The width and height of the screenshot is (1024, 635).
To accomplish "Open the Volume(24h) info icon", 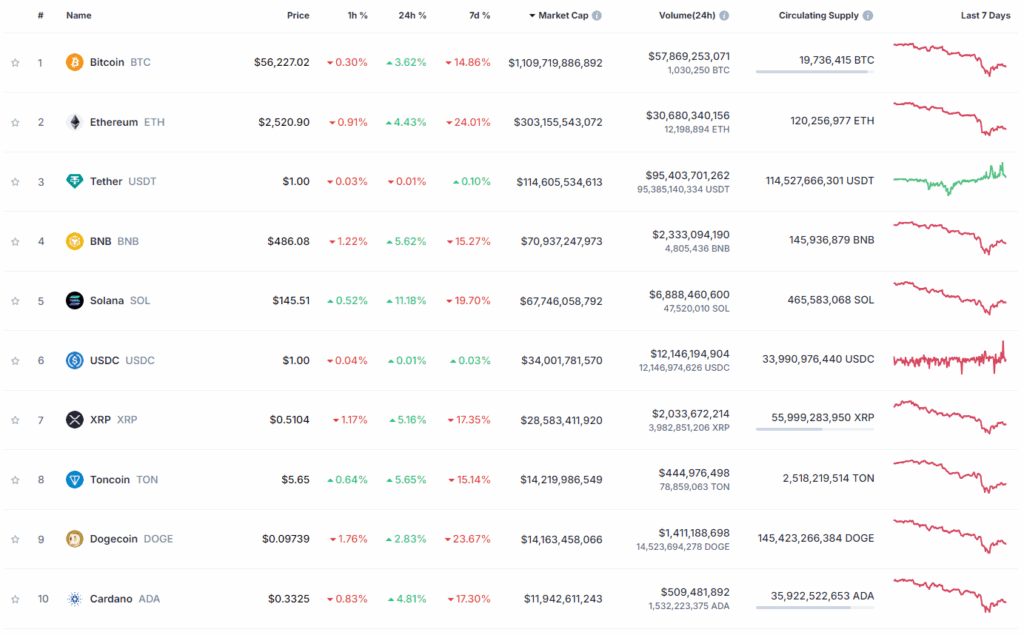I will point(724,16).
